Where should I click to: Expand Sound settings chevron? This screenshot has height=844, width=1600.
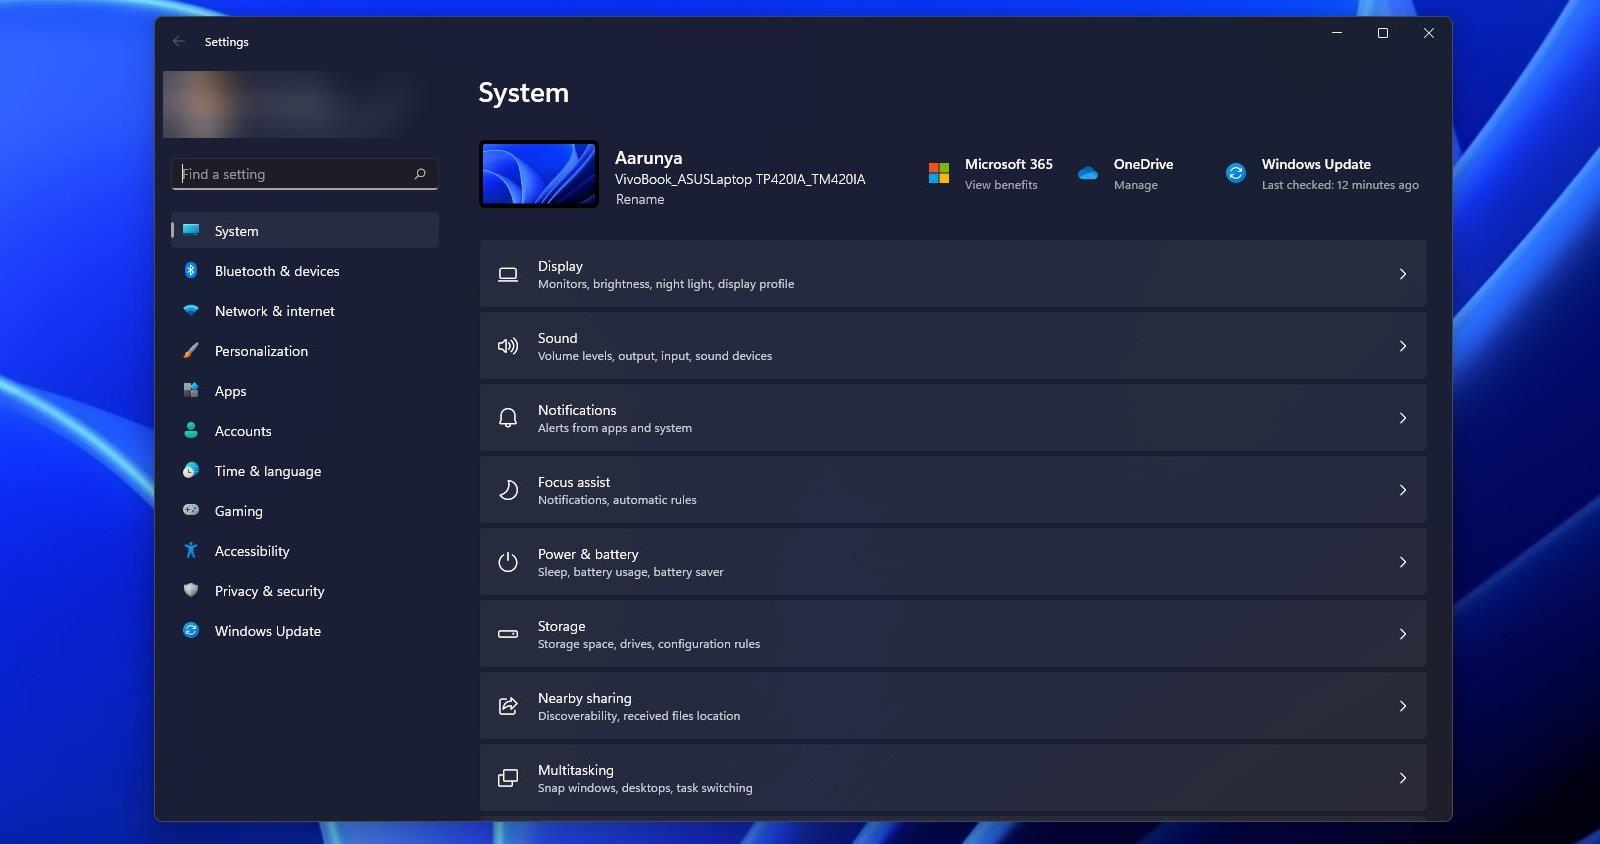click(x=1403, y=346)
